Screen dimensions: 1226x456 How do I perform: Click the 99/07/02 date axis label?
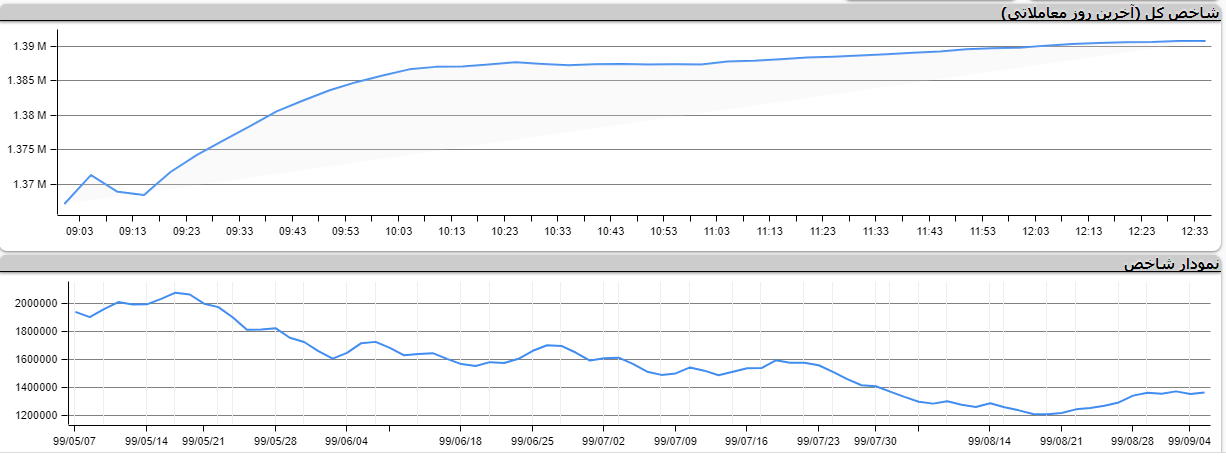[604, 440]
